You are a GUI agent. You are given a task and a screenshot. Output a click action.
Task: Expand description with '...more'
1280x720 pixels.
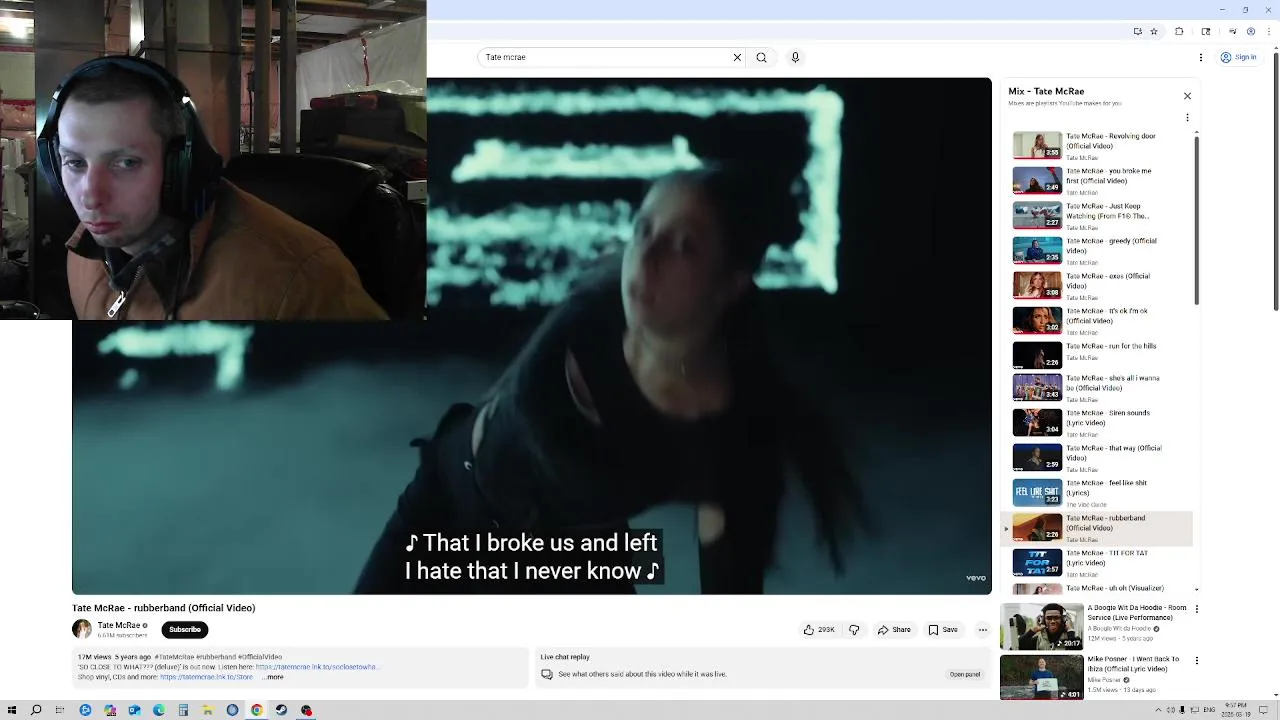point(273,677)
